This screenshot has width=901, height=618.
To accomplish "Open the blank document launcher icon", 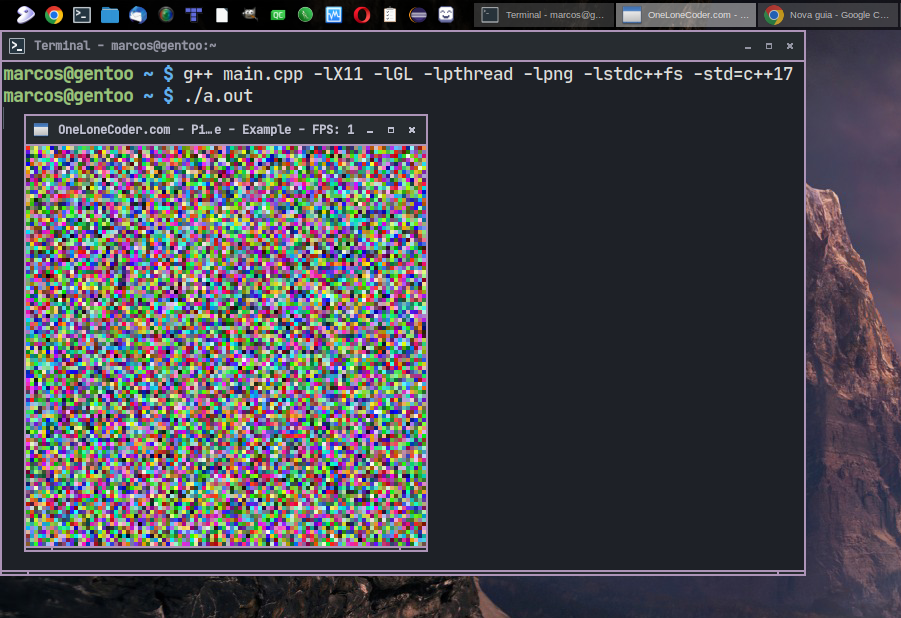I will coord(222,15).
